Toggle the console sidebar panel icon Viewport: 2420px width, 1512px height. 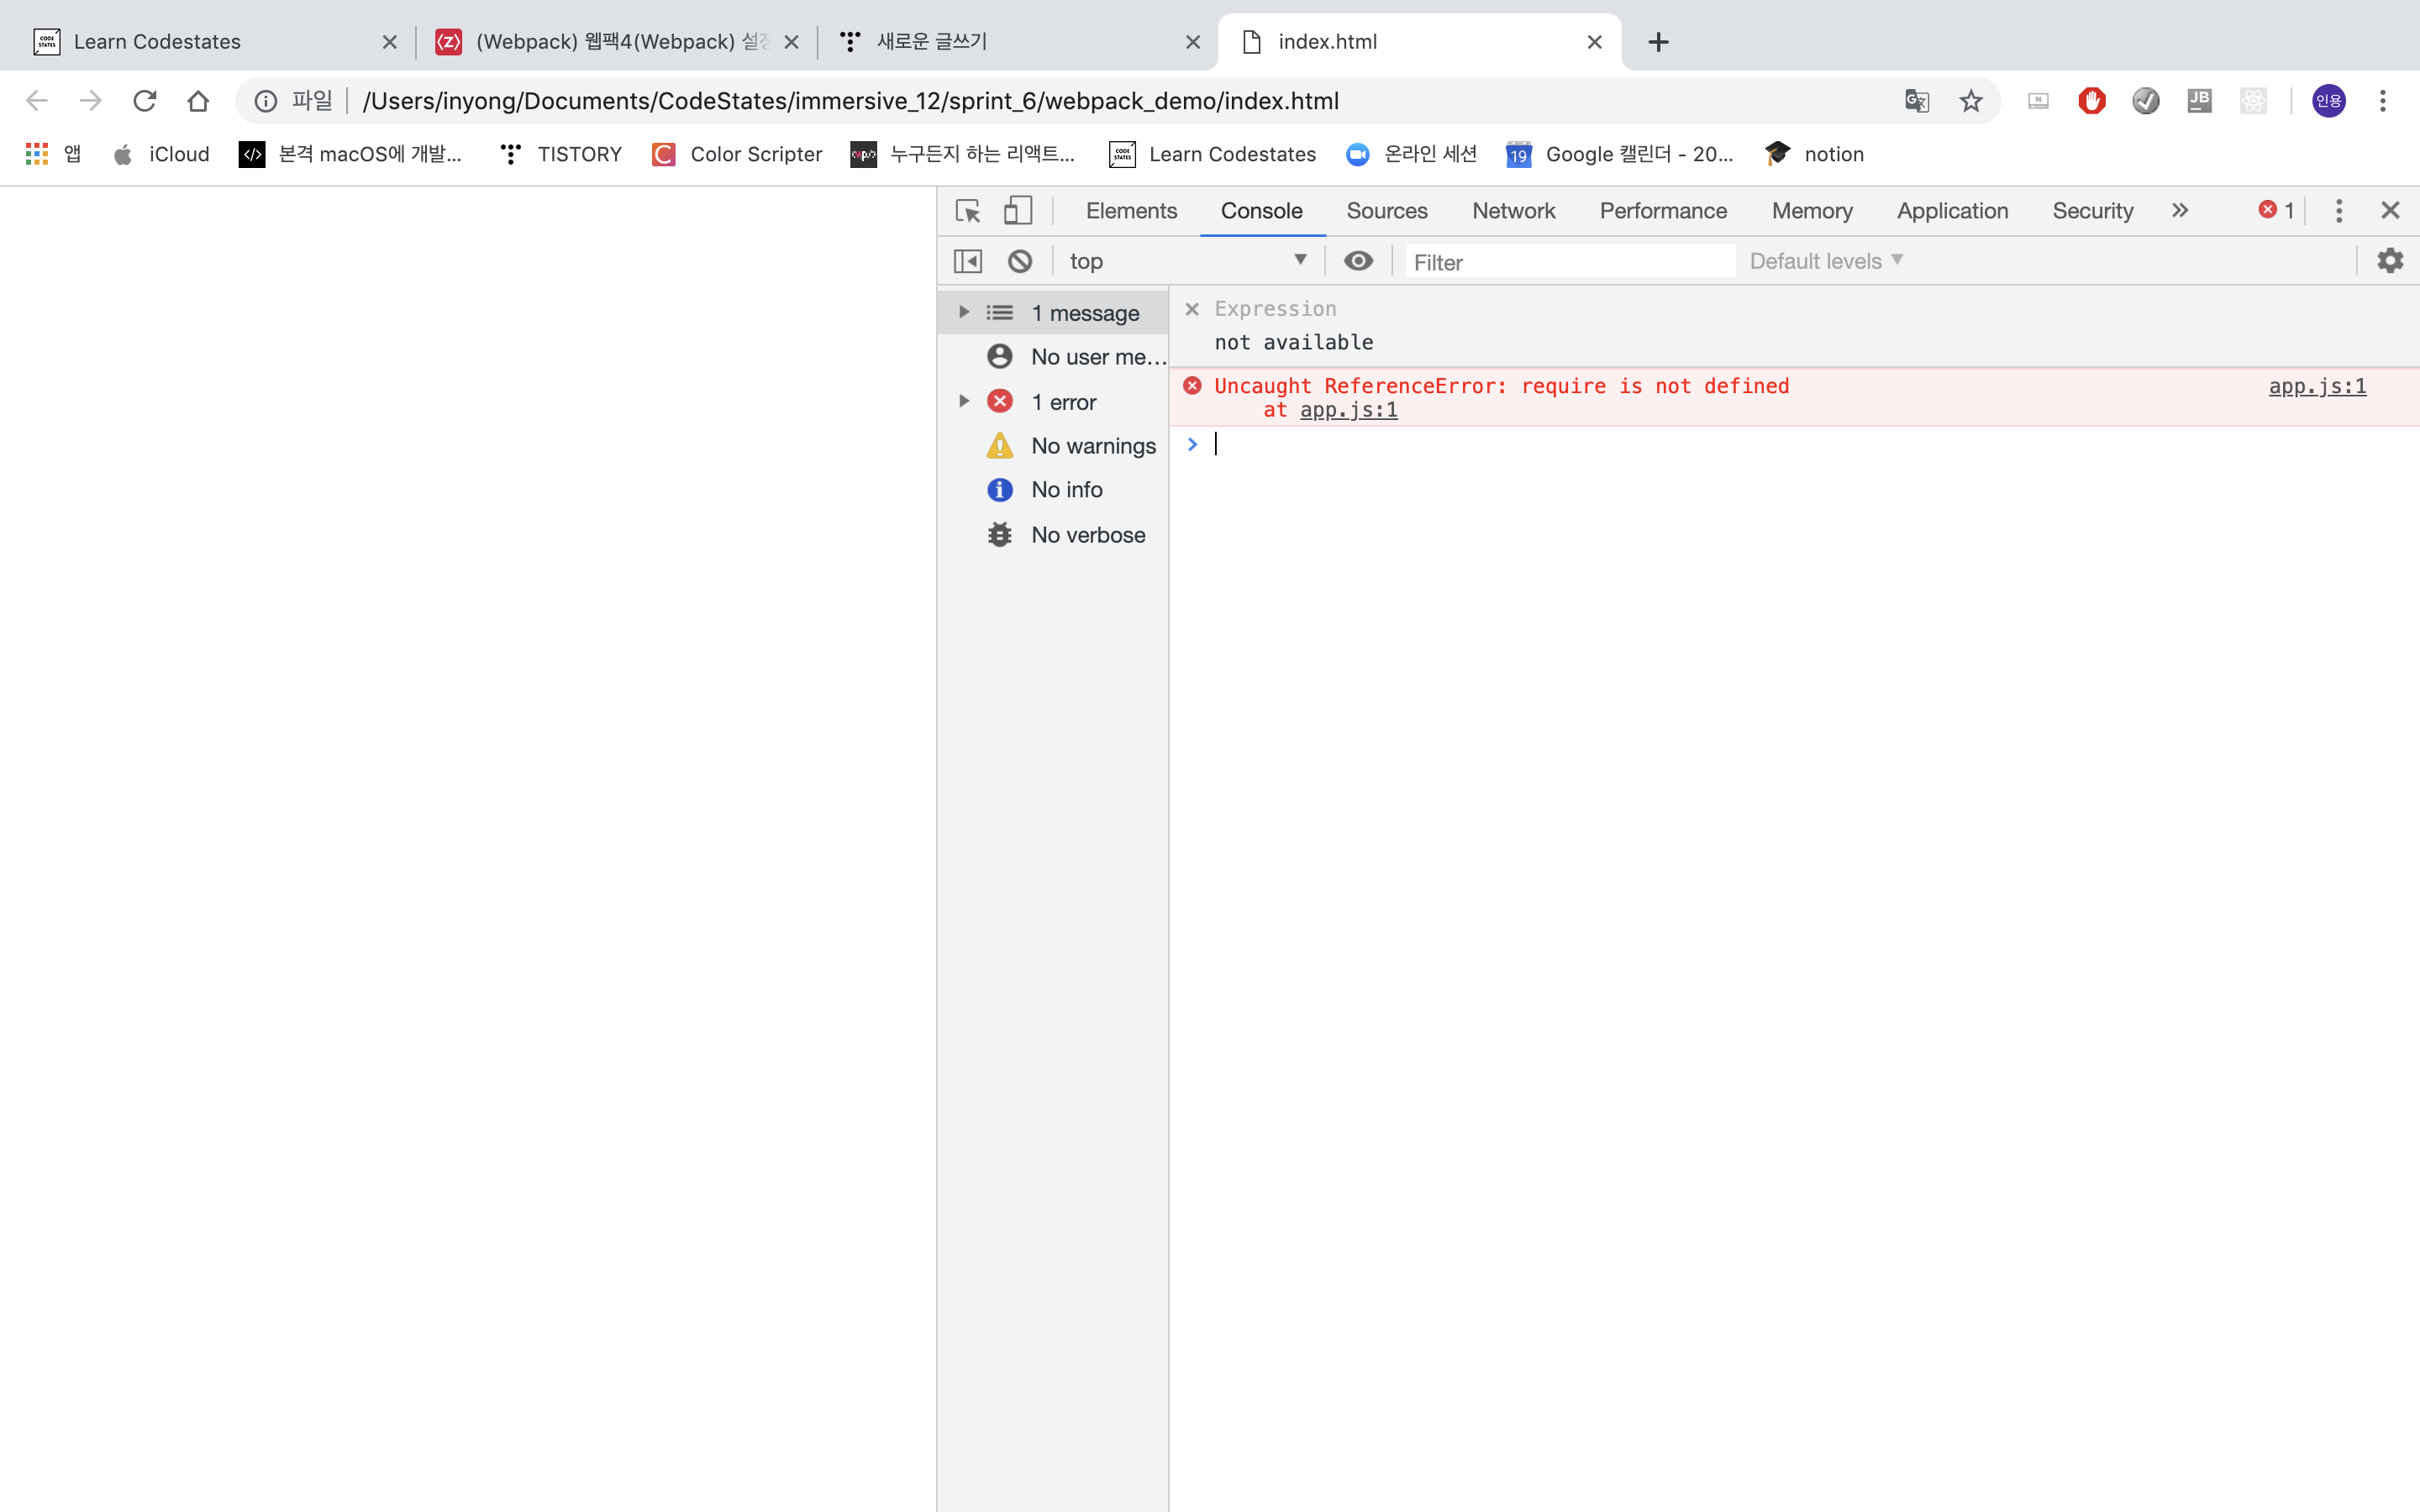(967, 261)
